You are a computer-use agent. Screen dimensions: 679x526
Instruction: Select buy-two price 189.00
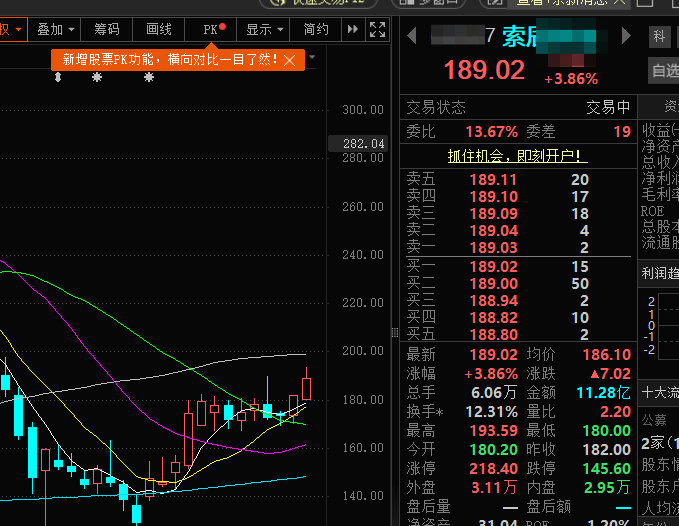(494, 284)
